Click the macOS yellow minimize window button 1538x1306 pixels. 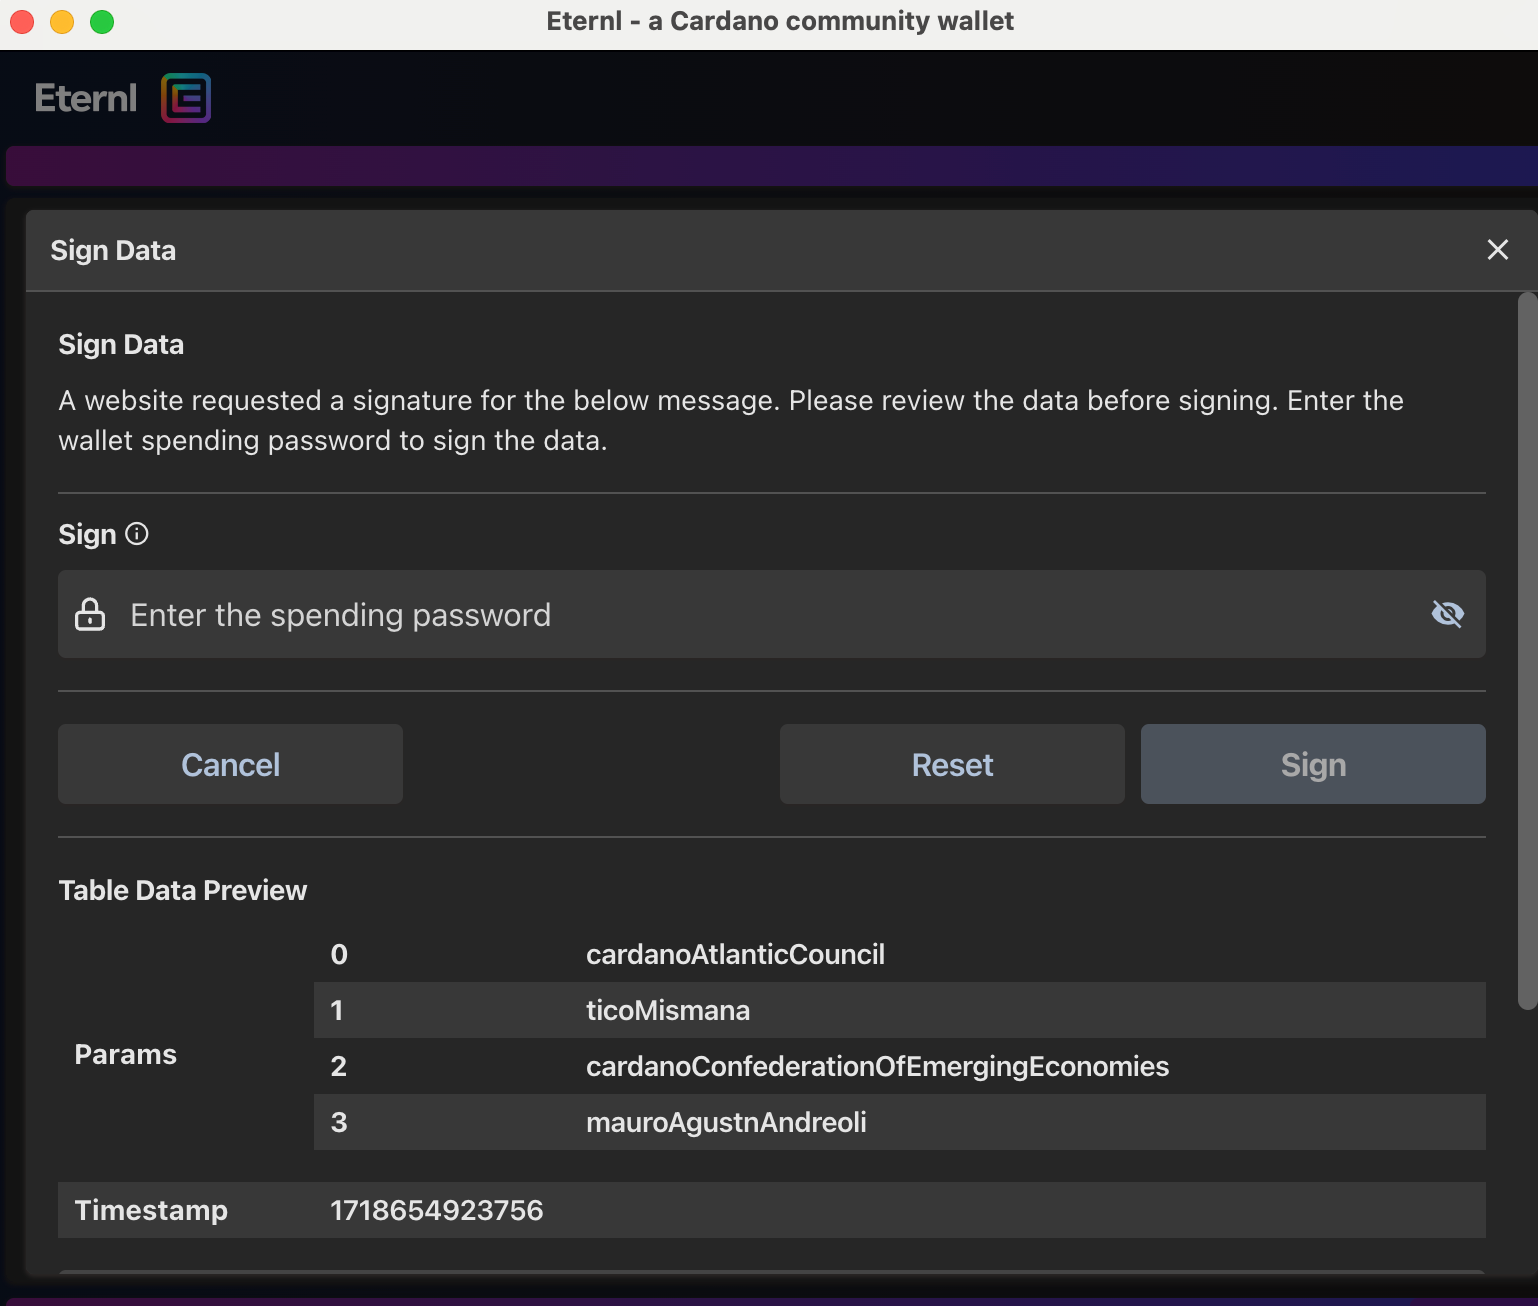click(62, 22)
